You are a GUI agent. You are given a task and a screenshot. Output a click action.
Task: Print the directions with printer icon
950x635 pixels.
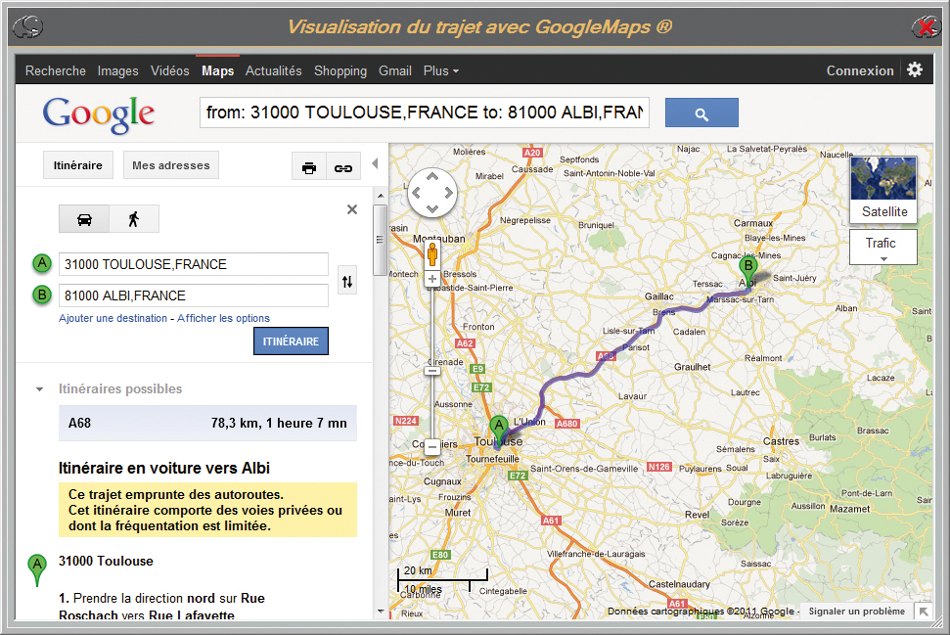click(x=309, y=167)
